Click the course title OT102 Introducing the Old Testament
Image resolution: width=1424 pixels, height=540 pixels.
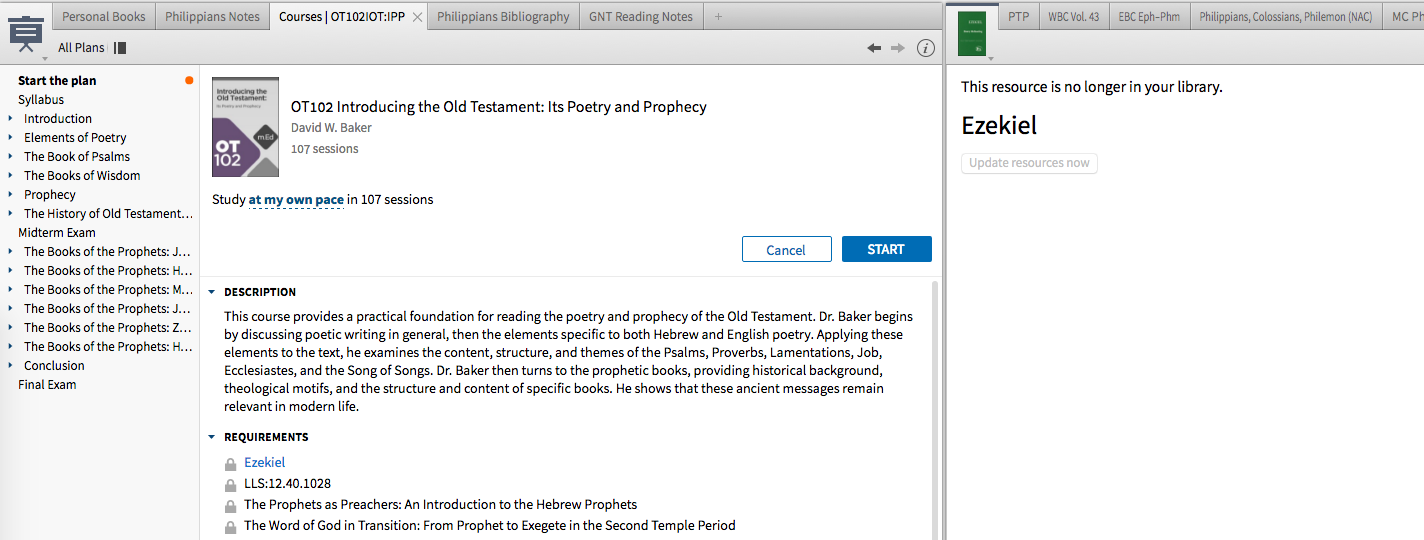coord(499,107)
